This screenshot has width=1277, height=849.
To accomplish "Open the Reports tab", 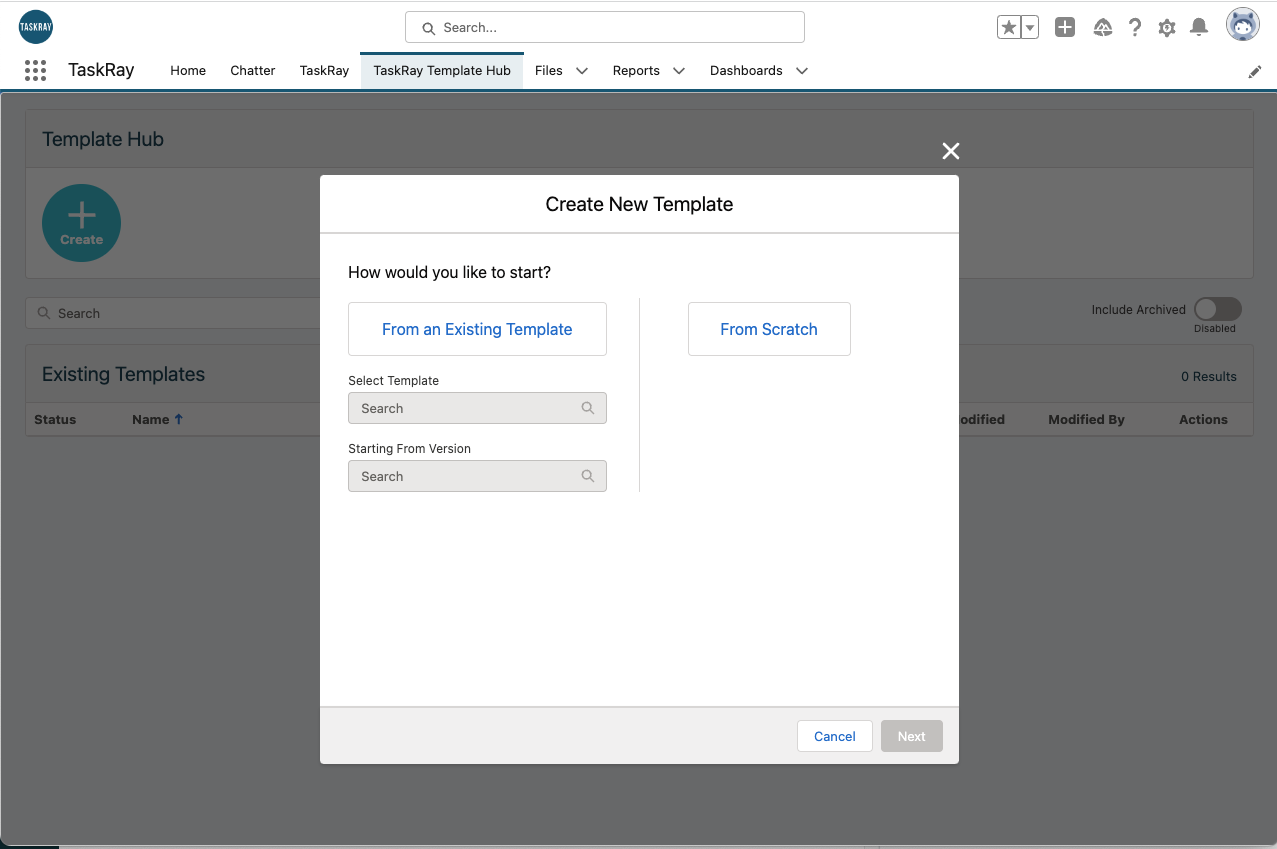I will [x=636, y=71].
